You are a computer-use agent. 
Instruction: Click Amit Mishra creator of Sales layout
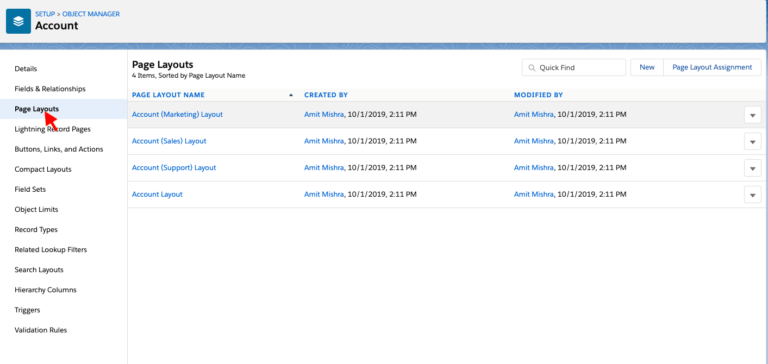324,141
